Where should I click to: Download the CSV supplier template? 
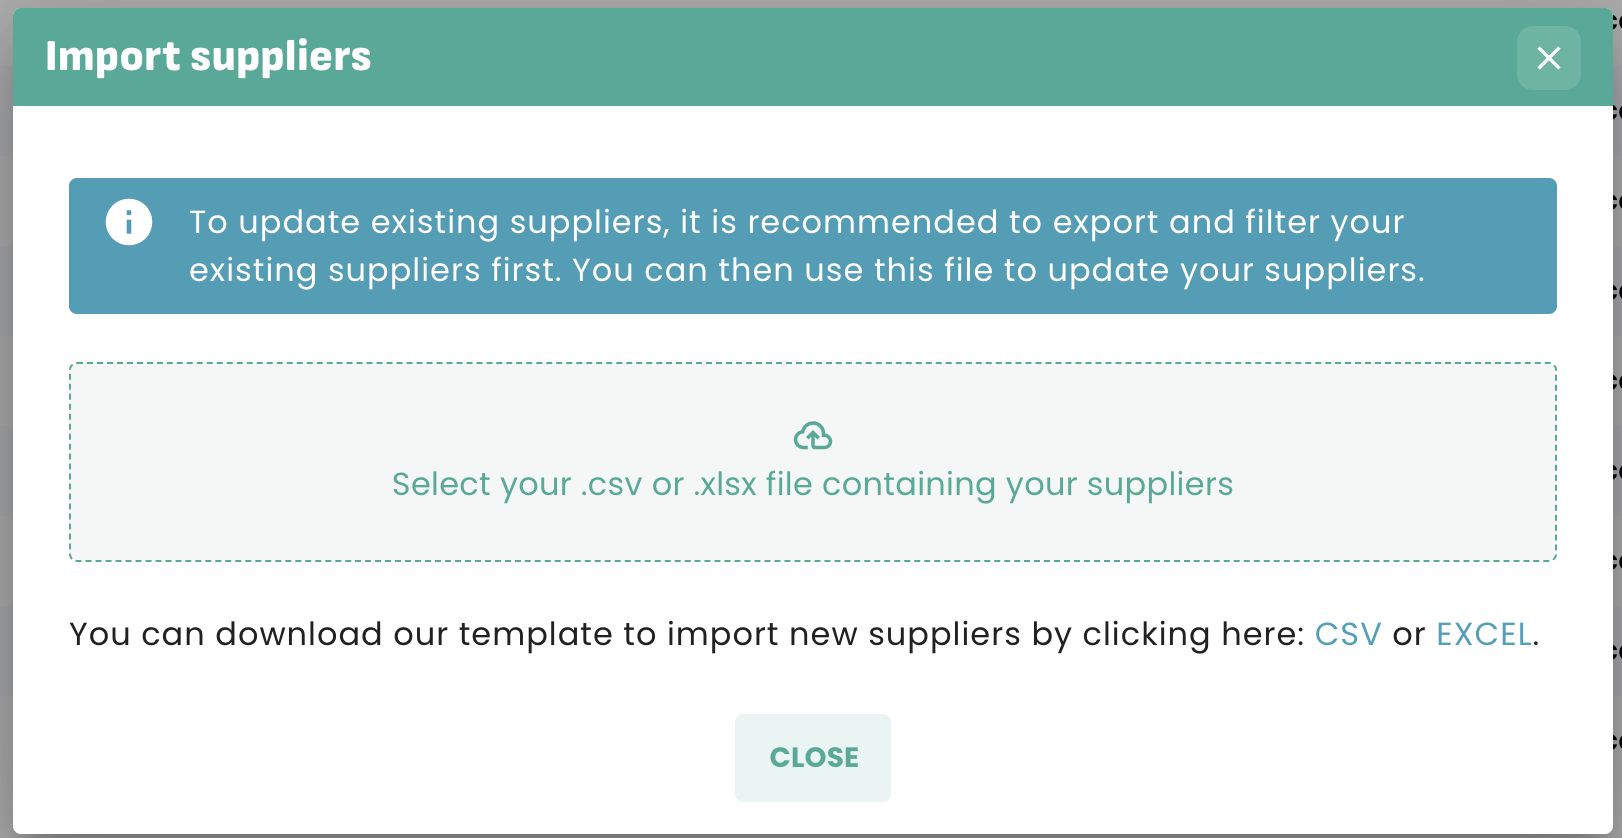1347,634
